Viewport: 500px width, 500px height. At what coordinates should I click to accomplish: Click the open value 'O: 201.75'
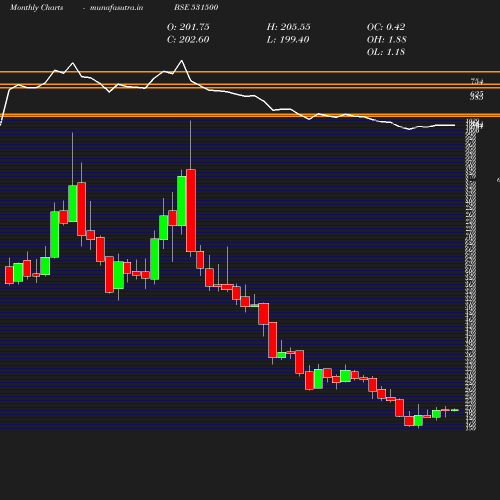[188, 27]
